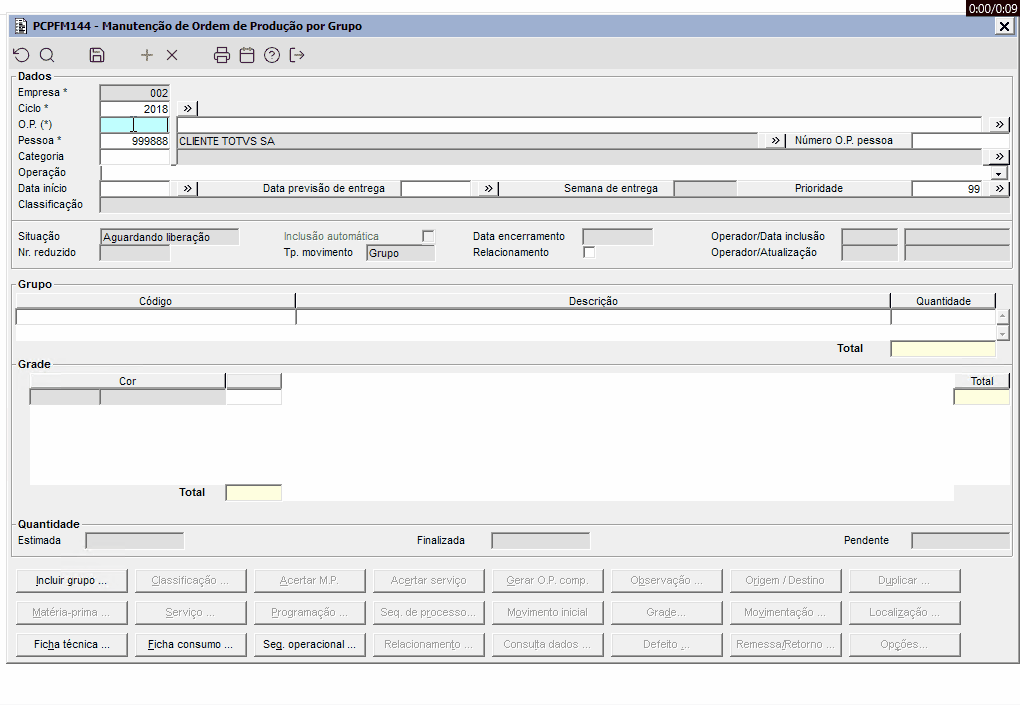
Task: Delete the record with the X toolbar icon
Action: click(x=172, y=55)
